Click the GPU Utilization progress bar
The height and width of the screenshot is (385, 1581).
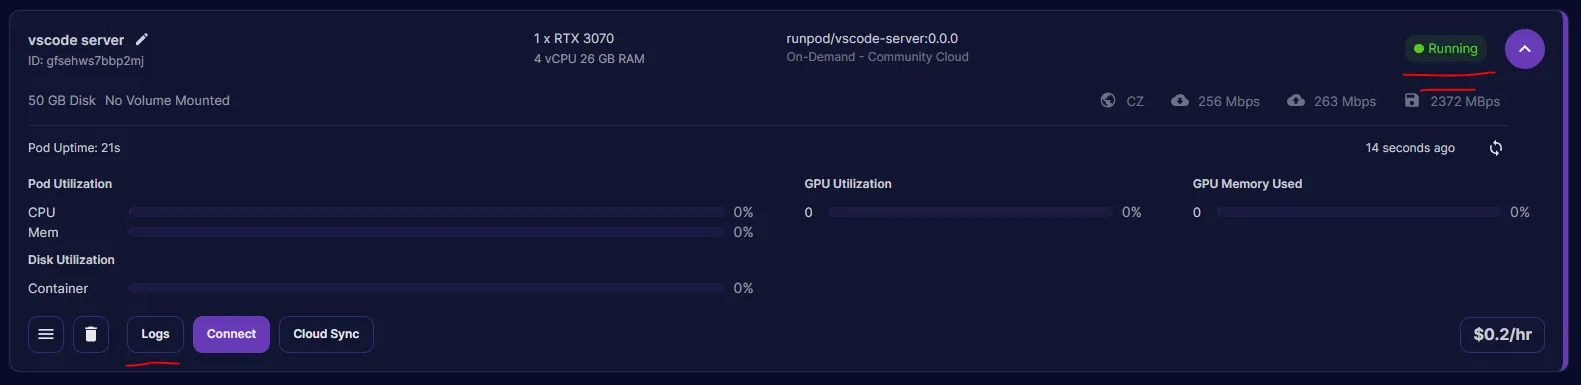tap(970, 212)
